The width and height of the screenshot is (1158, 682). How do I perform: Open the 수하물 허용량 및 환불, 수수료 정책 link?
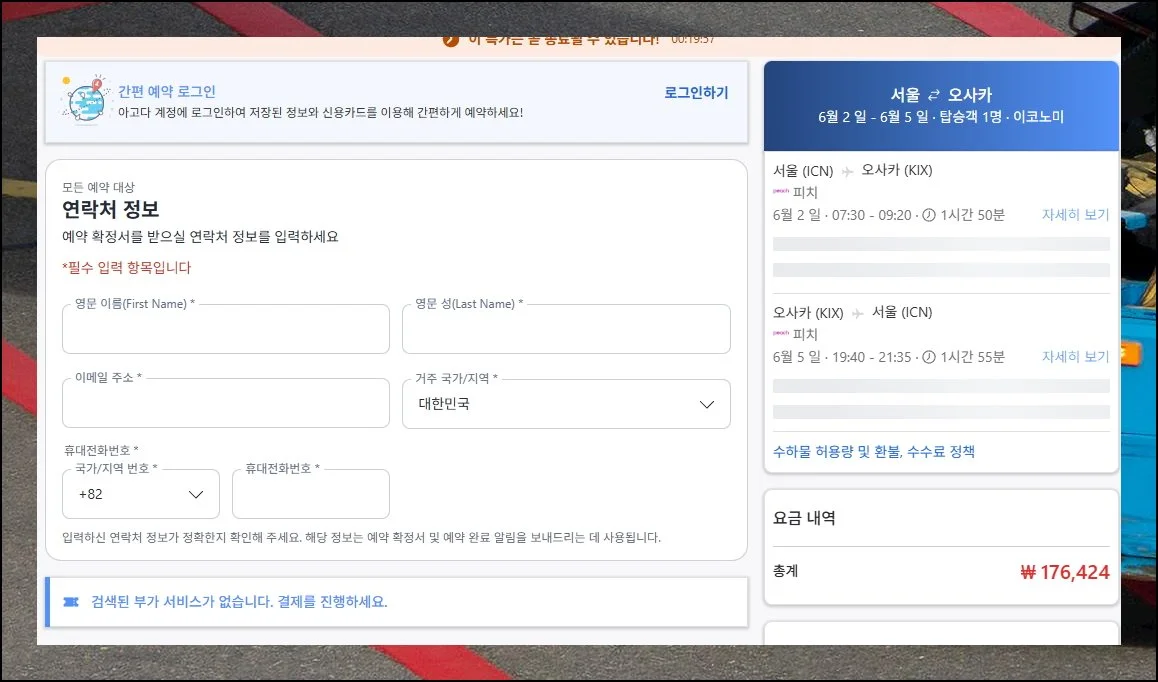pyautogui.click(x=873, y=452)
